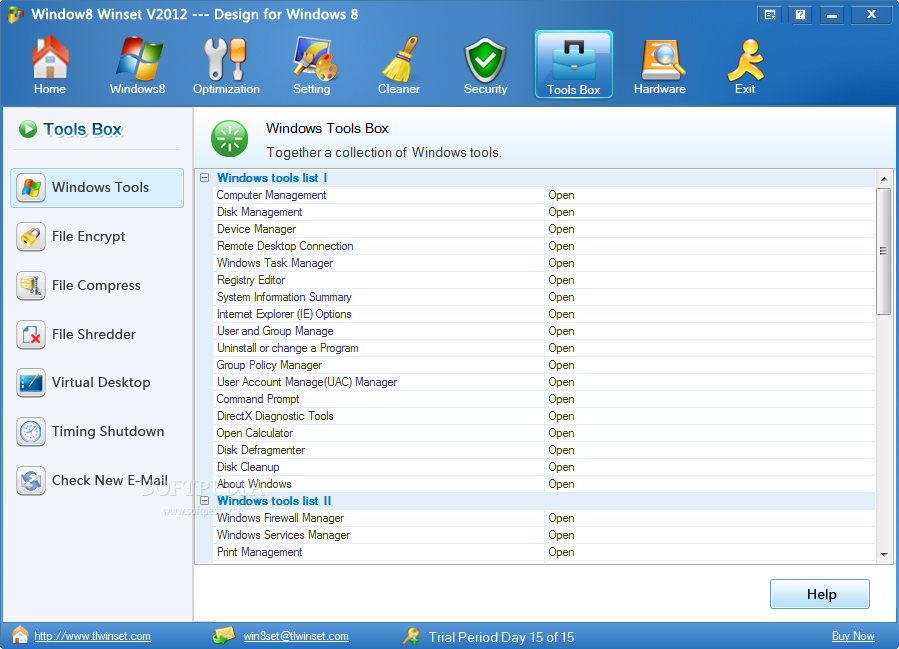Open the Windows8 toolbar icon

(139, 58)
